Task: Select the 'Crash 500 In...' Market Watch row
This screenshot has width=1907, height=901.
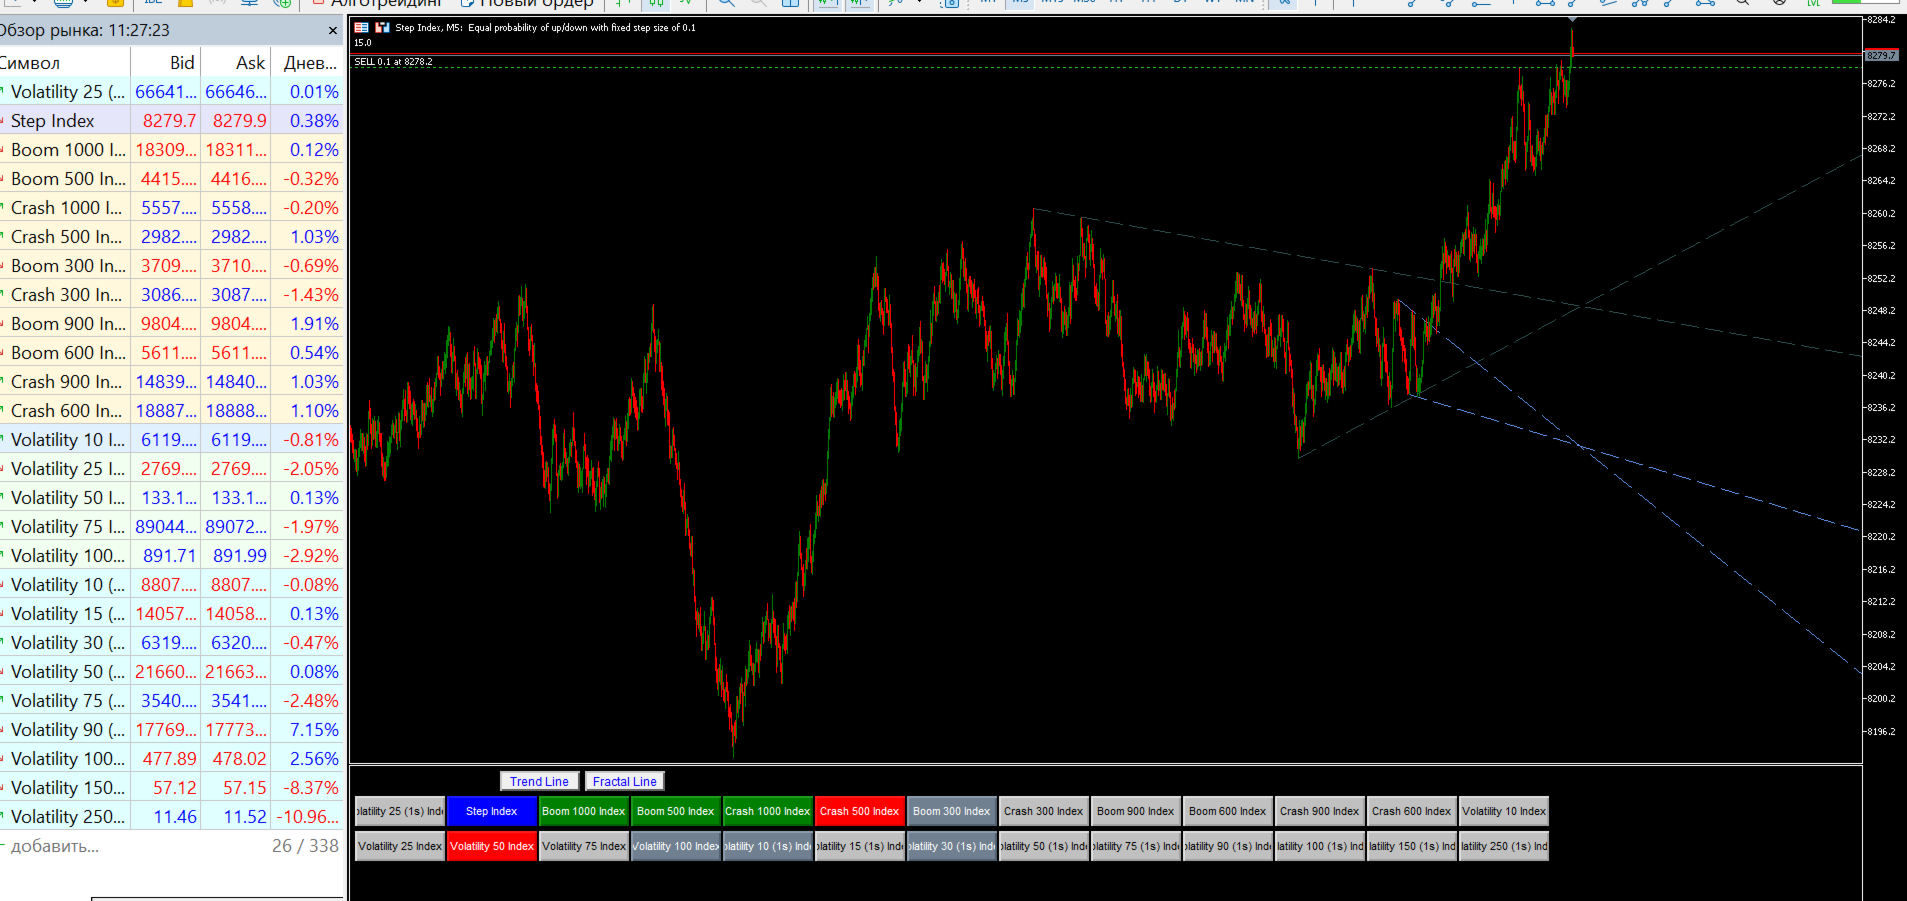Action: tap(172, 236)
